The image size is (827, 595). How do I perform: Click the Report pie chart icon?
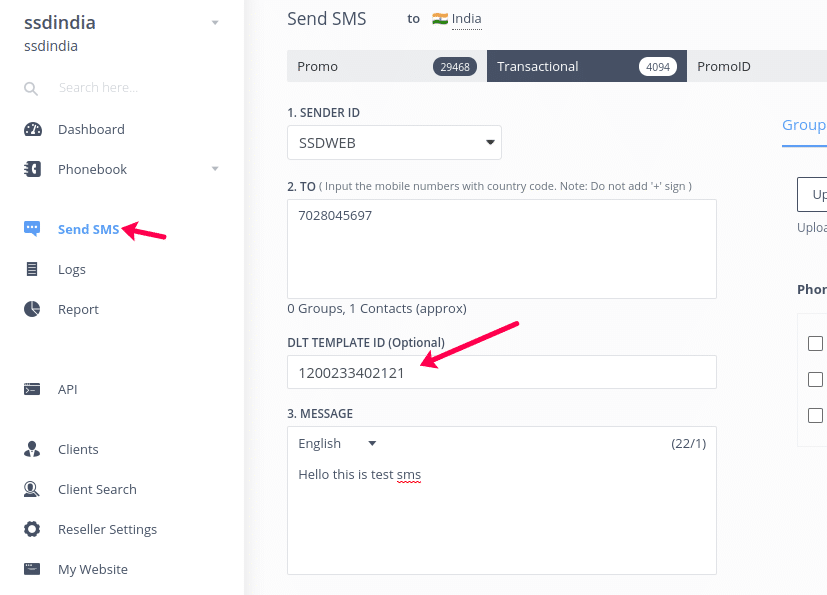point(32,309)
